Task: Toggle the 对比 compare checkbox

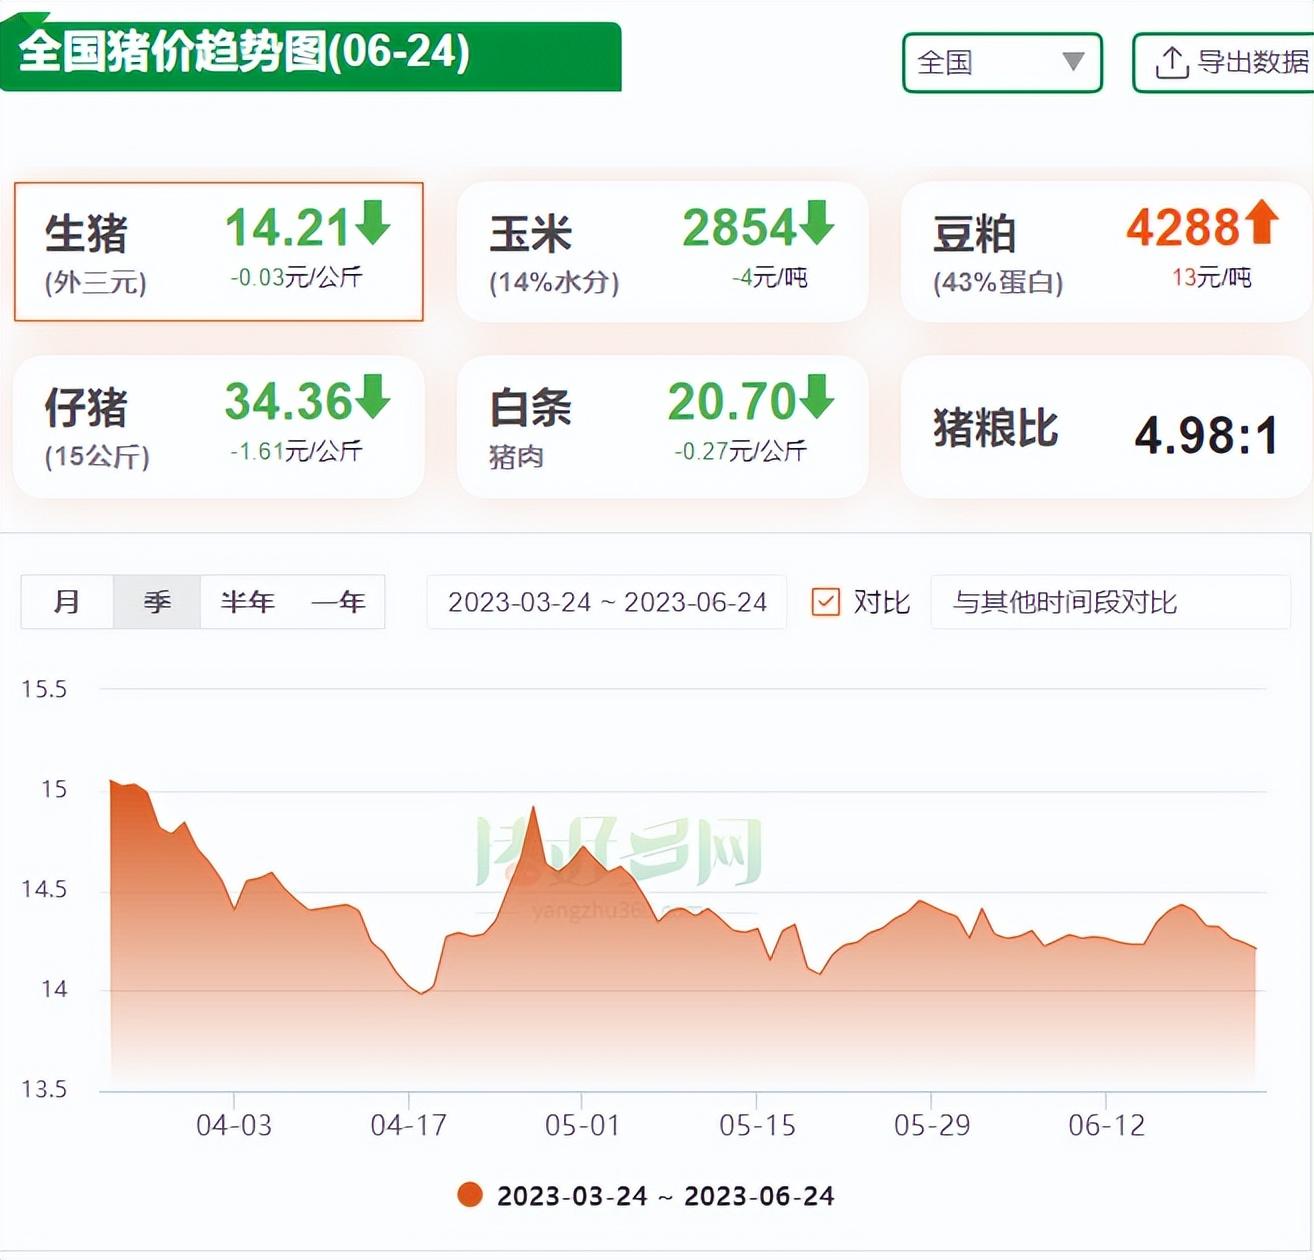Action: 825,602
